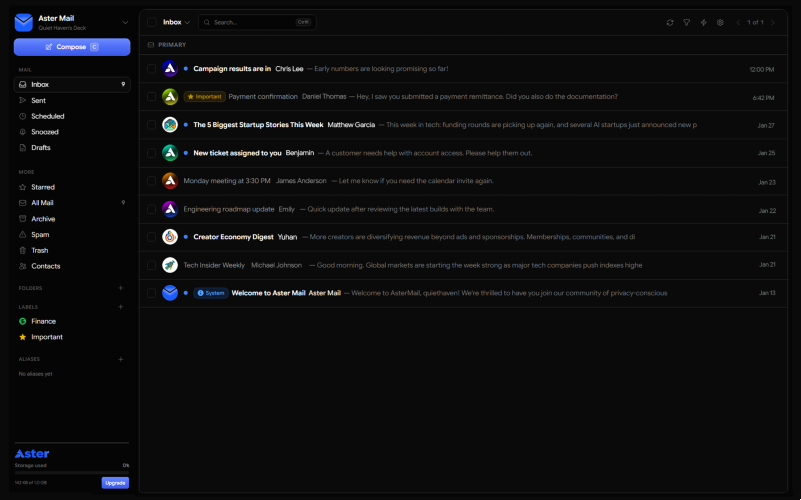Viewport: 801px width, 500px height.
Task: Click the Archive box icon
Action: point(22,219)
